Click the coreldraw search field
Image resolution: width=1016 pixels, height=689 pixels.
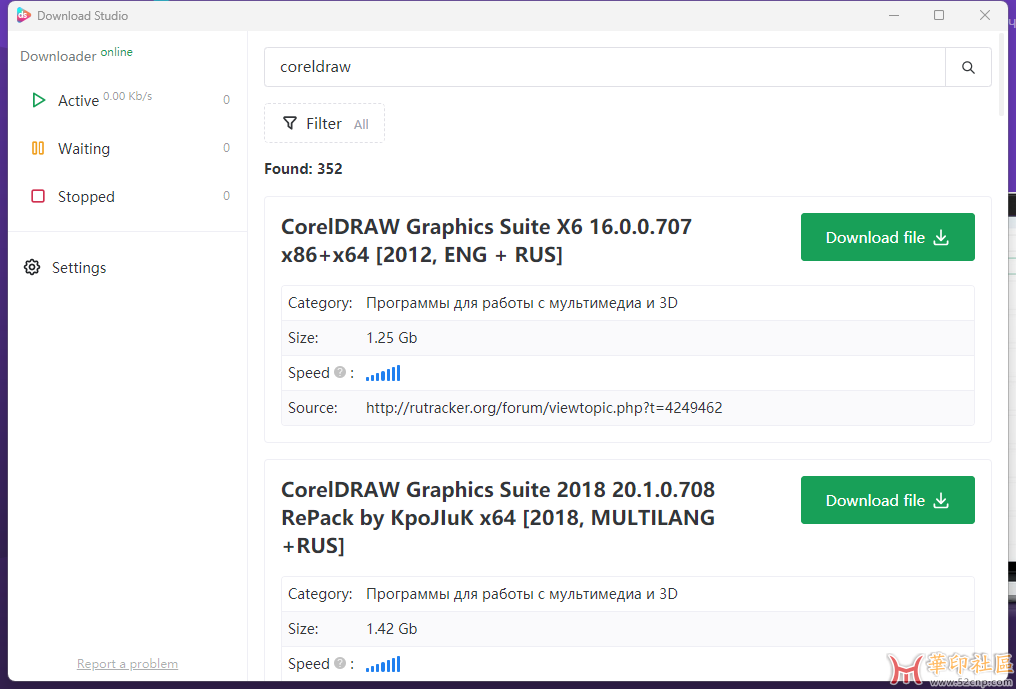click(605, 67)
